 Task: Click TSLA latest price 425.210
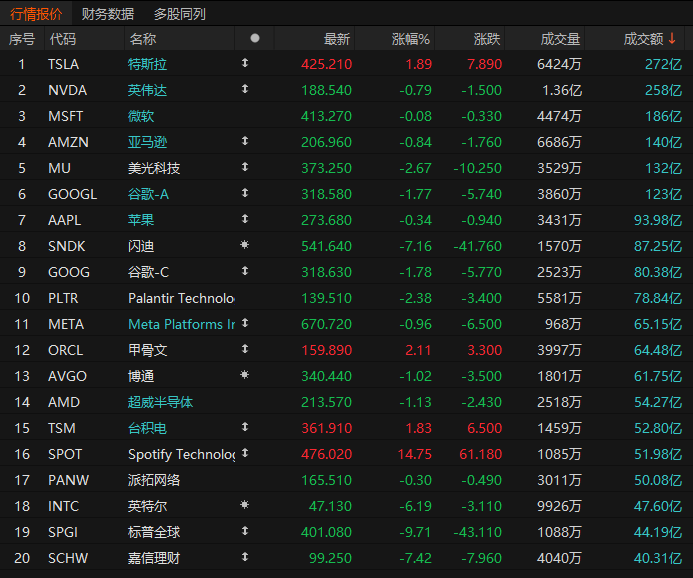[x=327, y=65]
